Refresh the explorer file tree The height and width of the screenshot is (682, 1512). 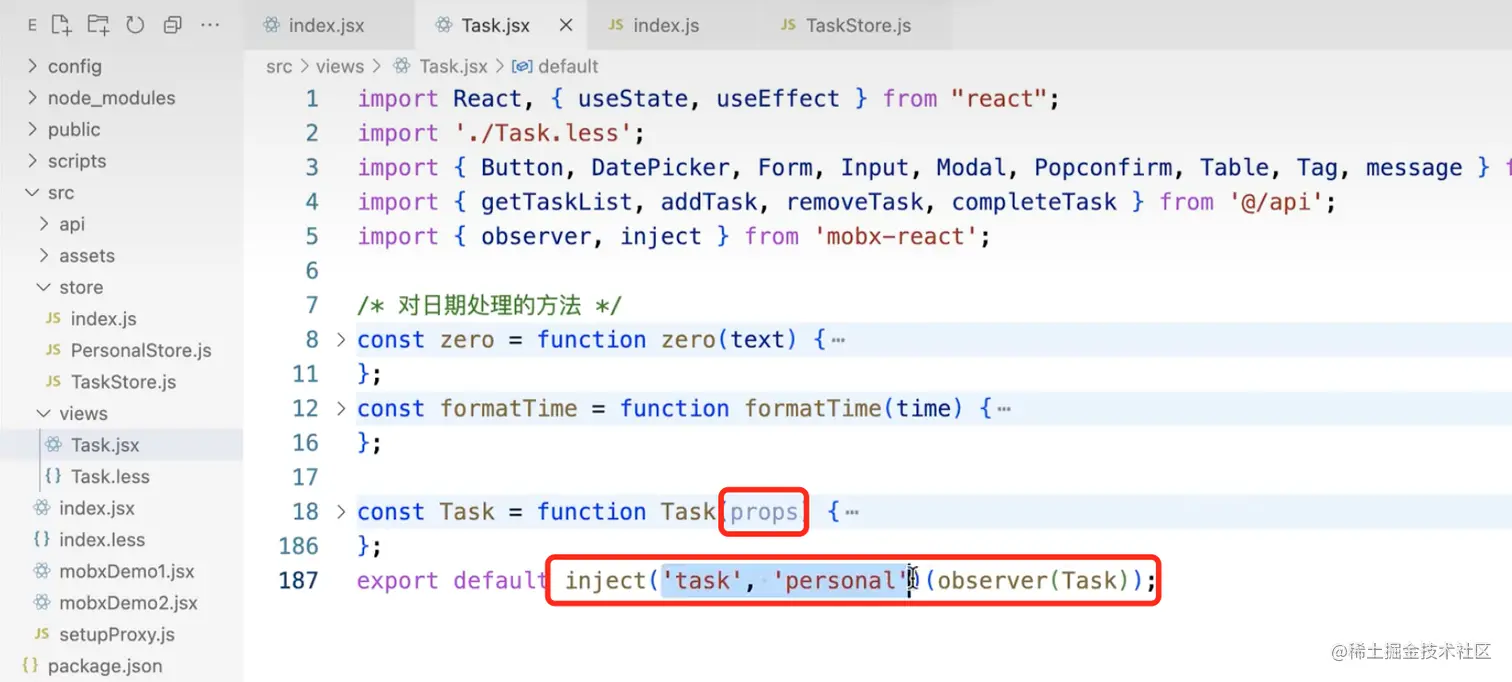135,25
